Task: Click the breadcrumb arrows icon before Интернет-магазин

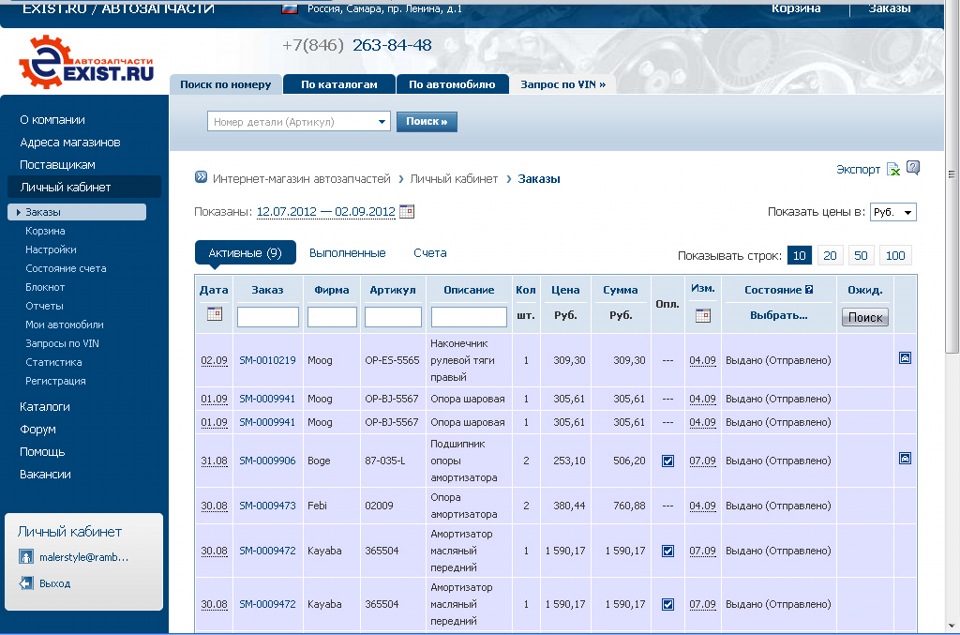Action: 201,178
